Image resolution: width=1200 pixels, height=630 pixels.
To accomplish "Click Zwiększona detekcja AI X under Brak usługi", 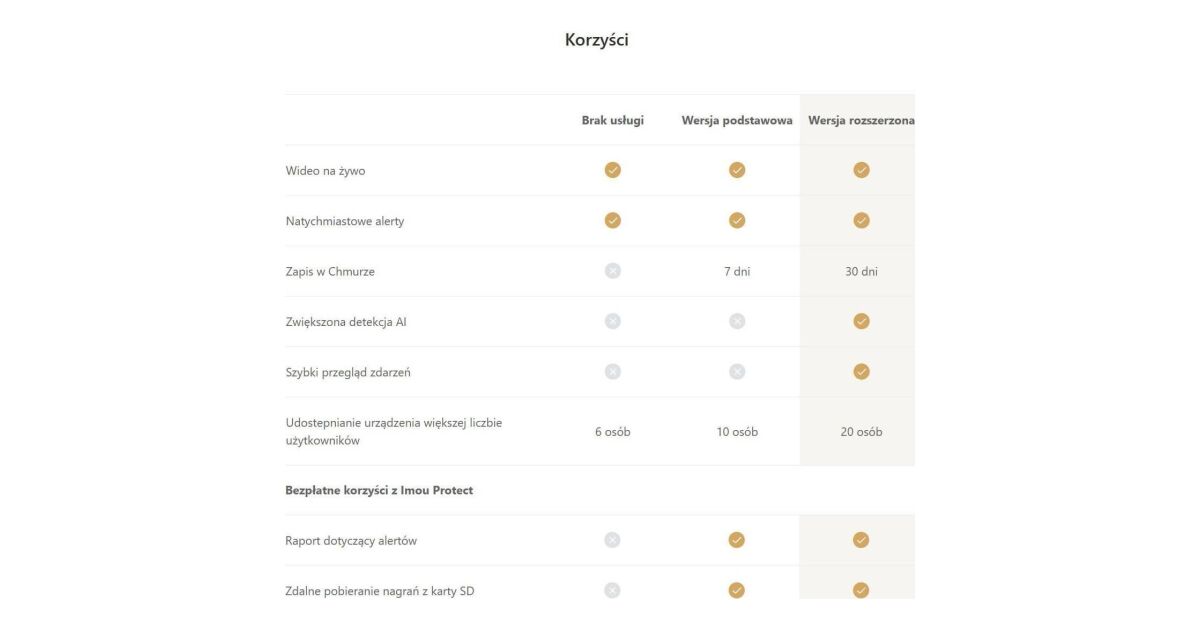I will [x=613, y=321].
